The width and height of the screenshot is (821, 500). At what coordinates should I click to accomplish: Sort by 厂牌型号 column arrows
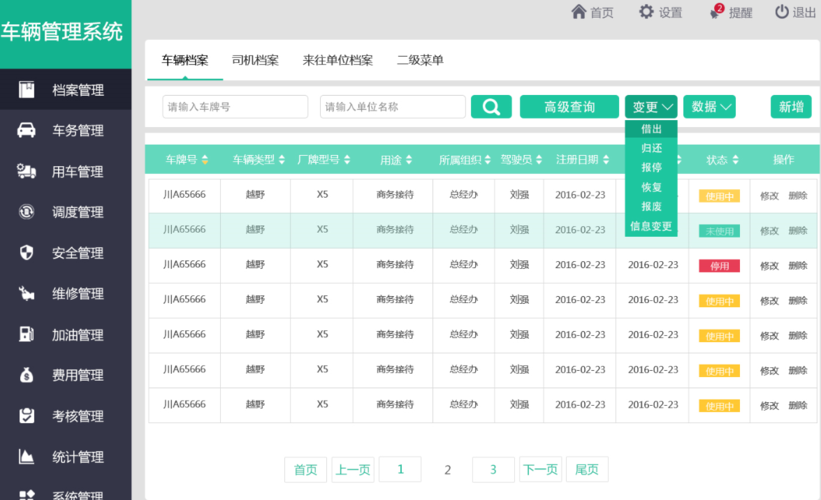347,160
